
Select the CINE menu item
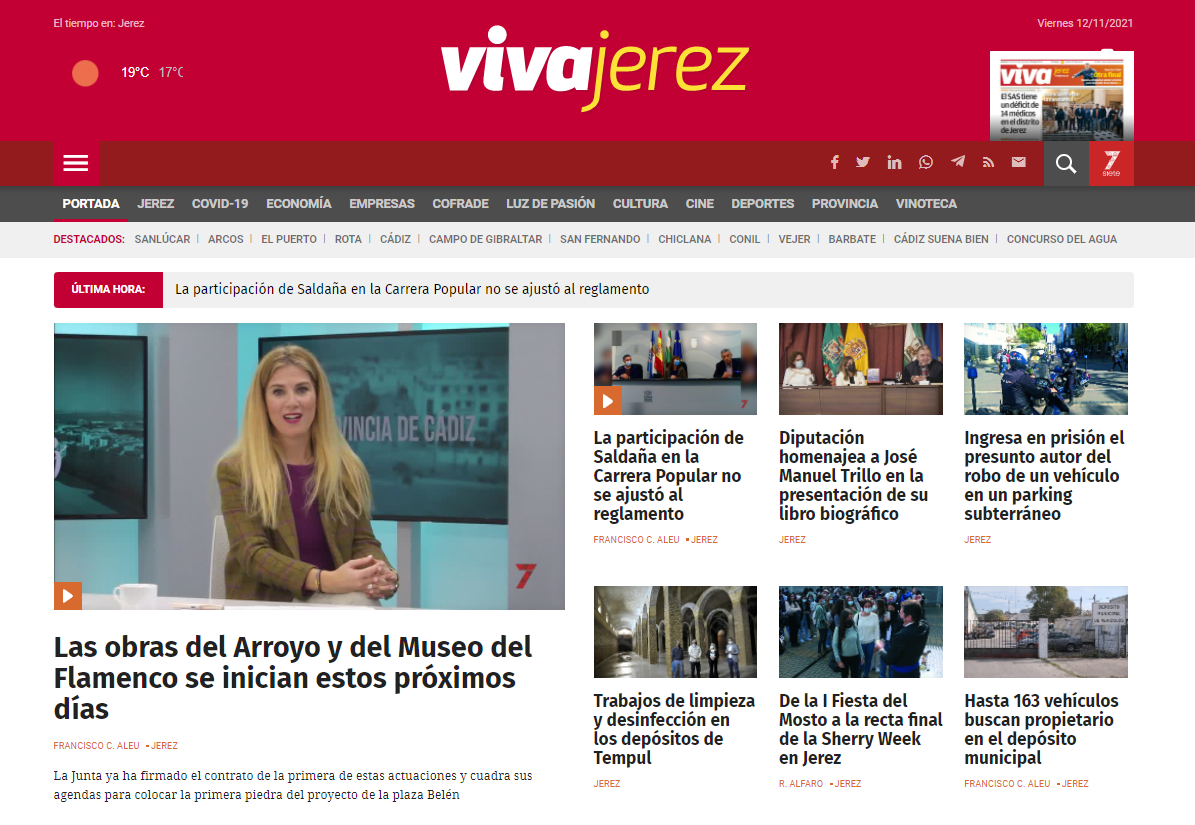pyautogui.click(x=700, y=203)
